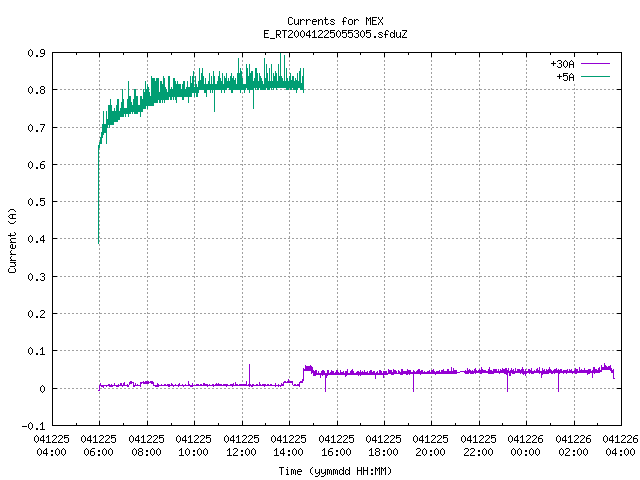The width and height of the screenshot is (640, 480).
Task: Click the "Current (A)" y-axis label
Action: click(12, 240)
